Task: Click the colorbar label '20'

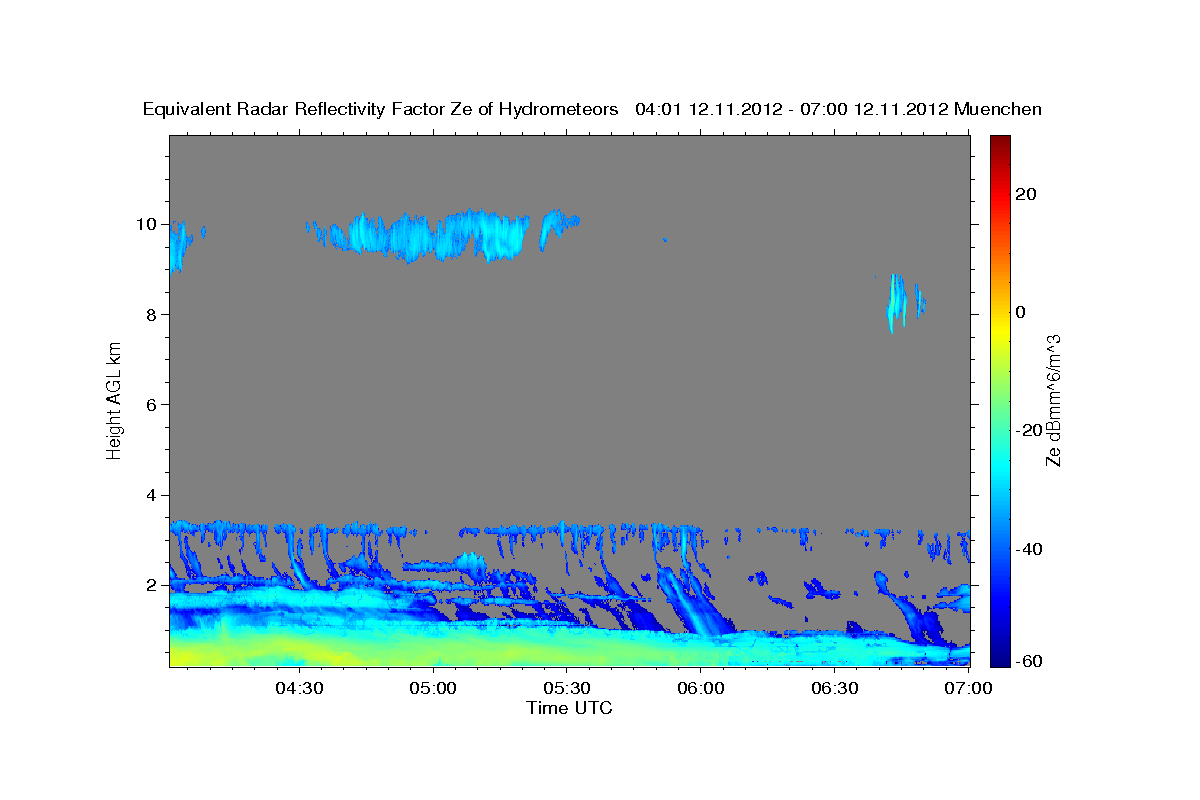Action: [x=1028, y=194]
